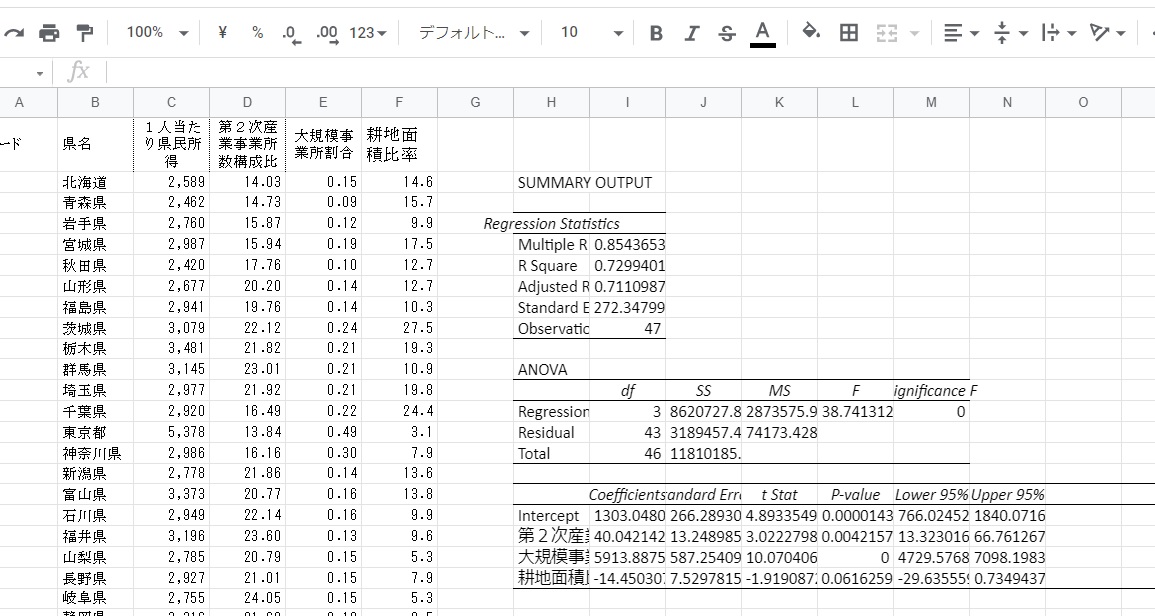Select column H header
1155x616 pixels.
pos(551,102)
